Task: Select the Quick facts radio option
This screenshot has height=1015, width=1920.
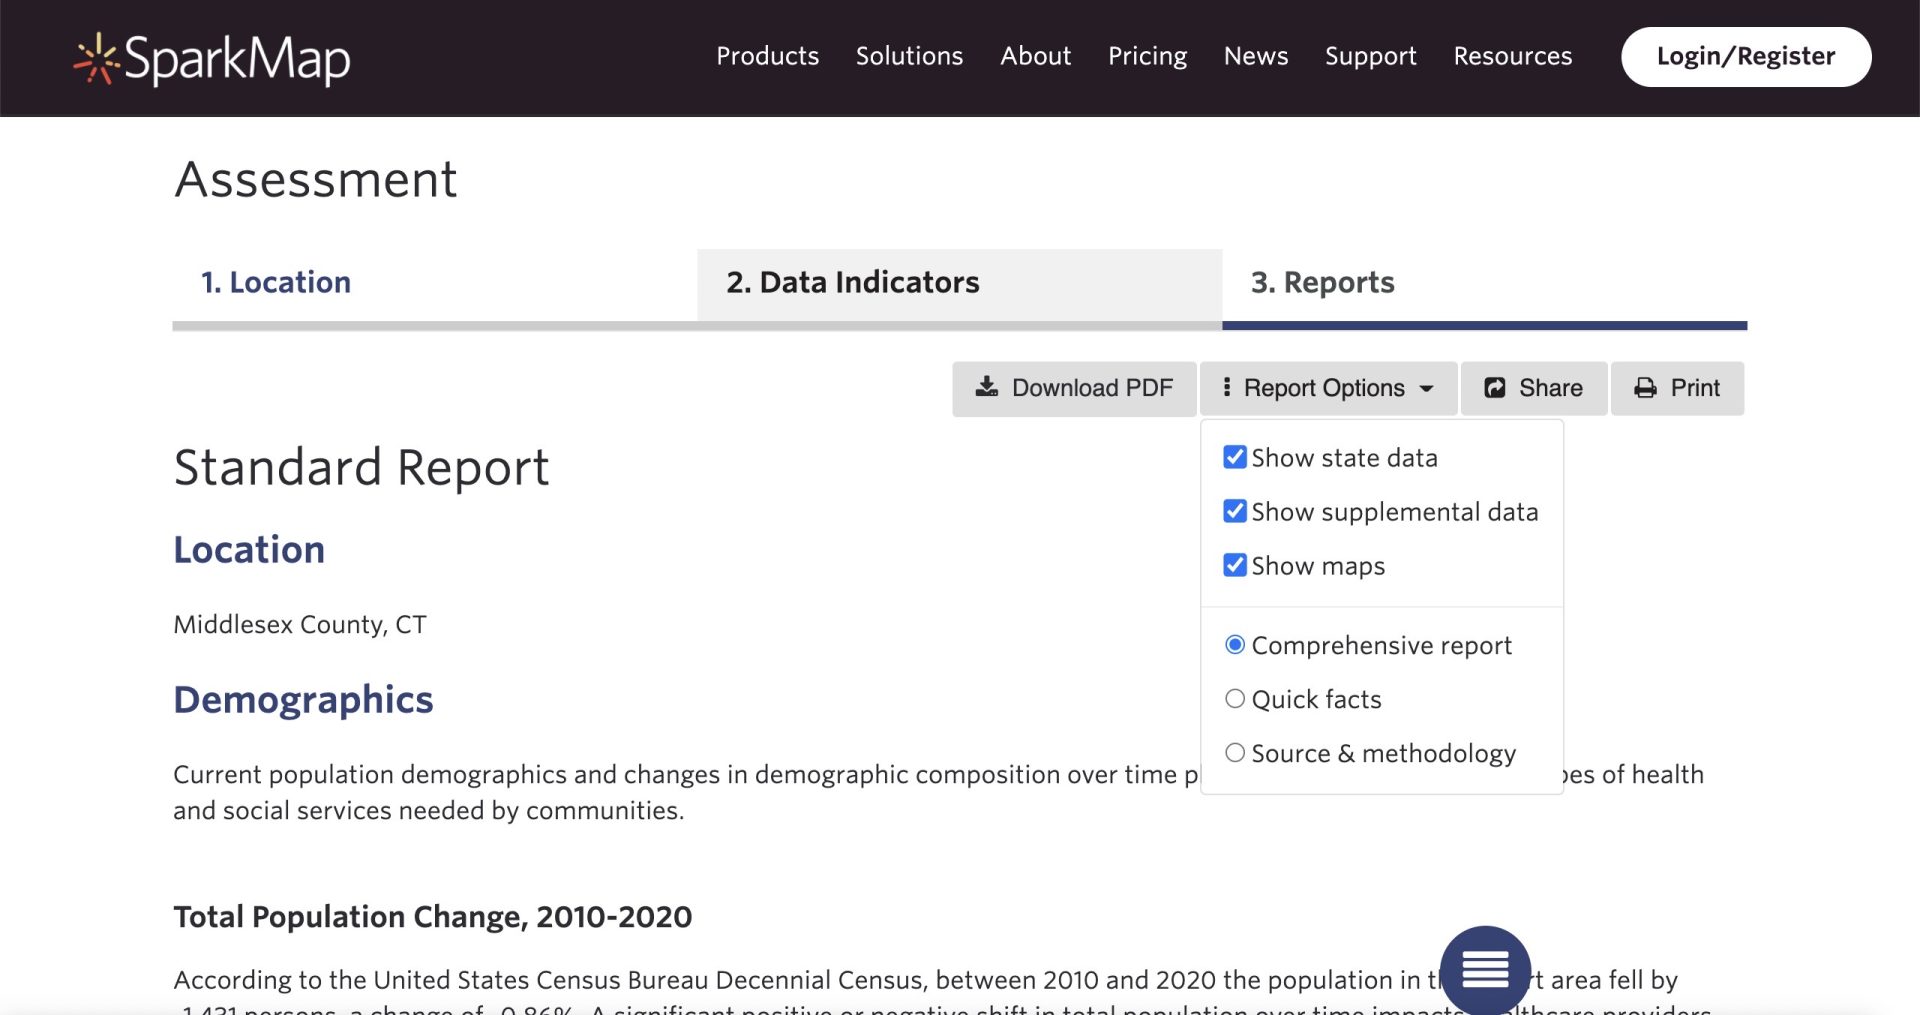Action: click(1235, 699)
